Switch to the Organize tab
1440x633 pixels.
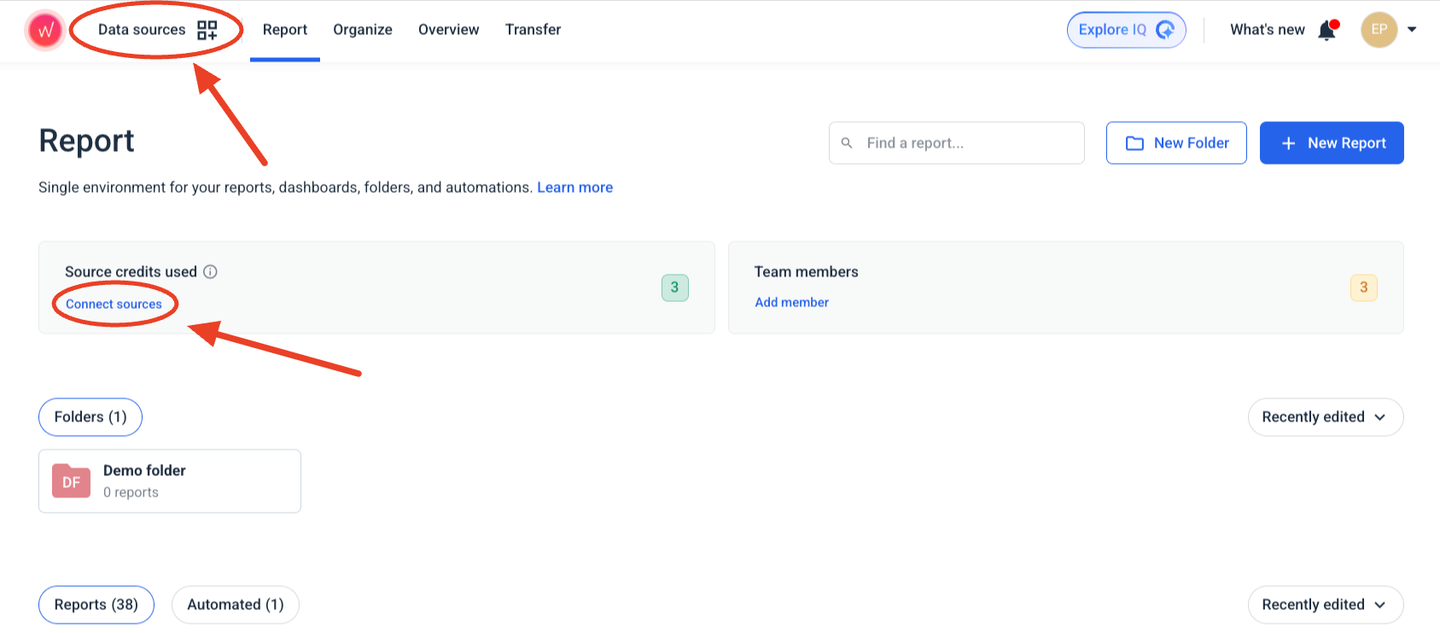[362, 30]
